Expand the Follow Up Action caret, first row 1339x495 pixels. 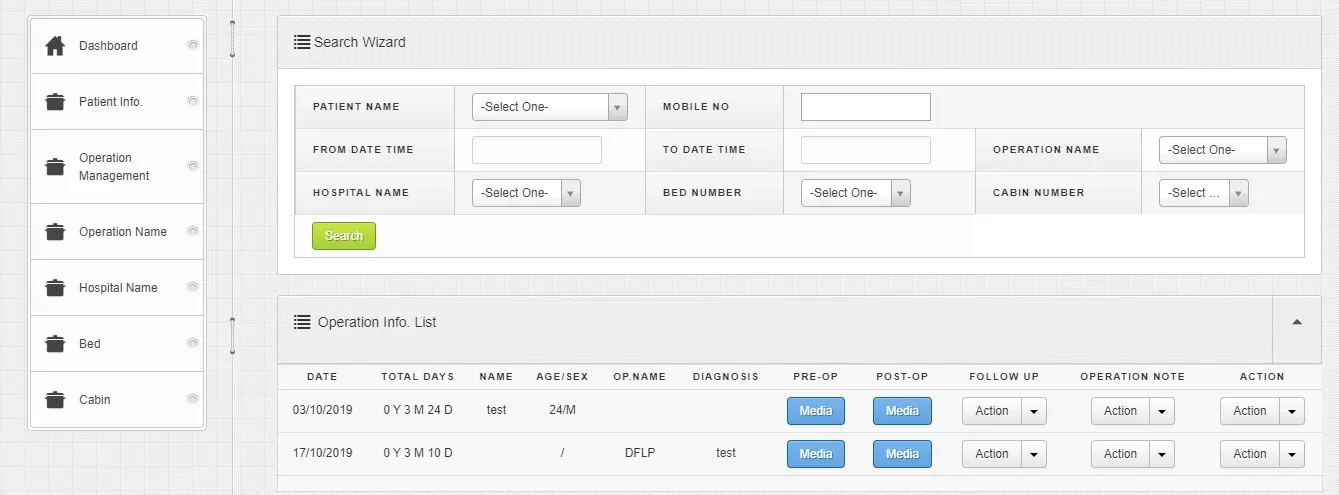click(1034, 411)
